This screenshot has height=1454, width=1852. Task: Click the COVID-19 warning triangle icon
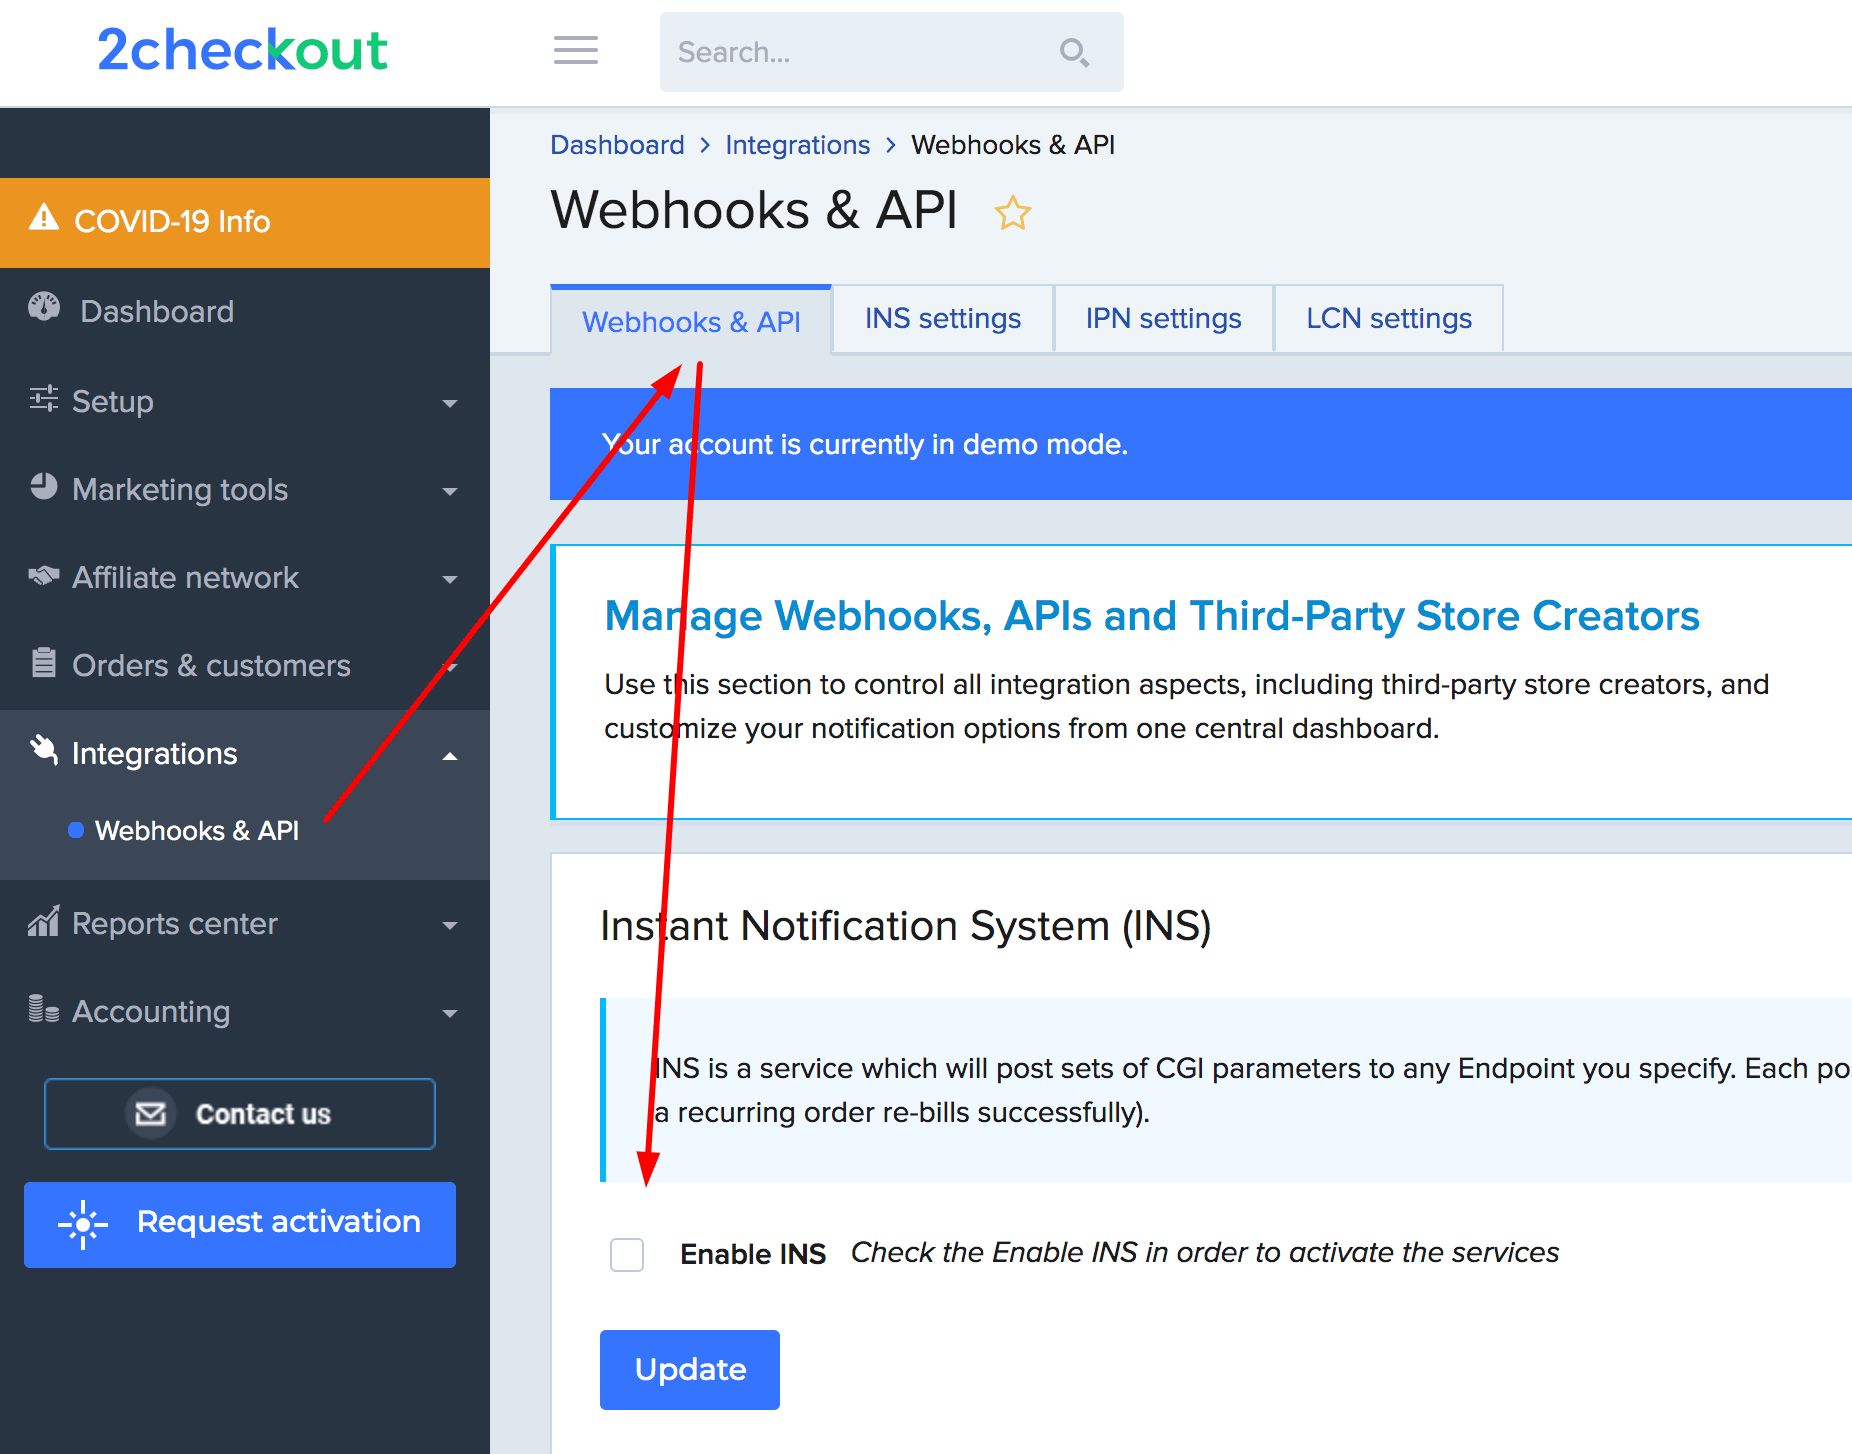point(44,217)
